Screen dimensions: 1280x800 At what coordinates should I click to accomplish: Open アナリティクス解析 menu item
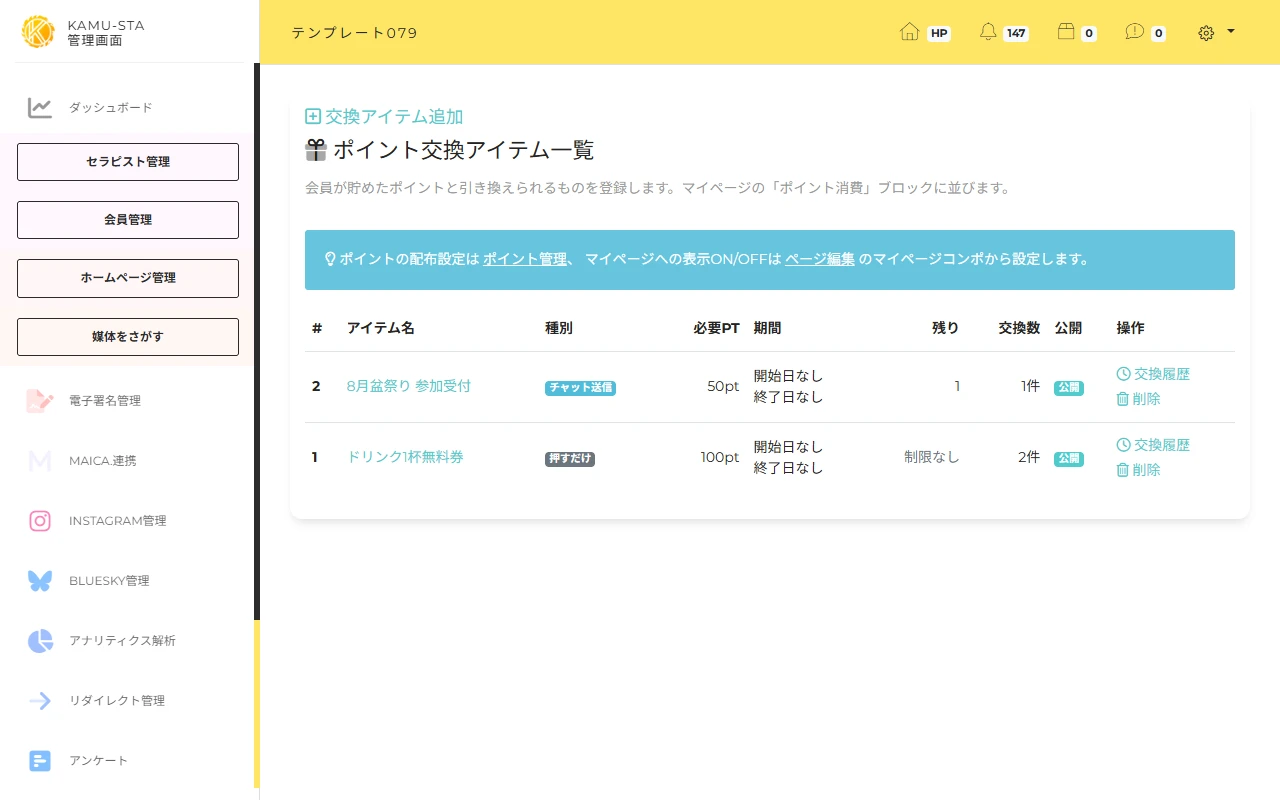point(122,641)
